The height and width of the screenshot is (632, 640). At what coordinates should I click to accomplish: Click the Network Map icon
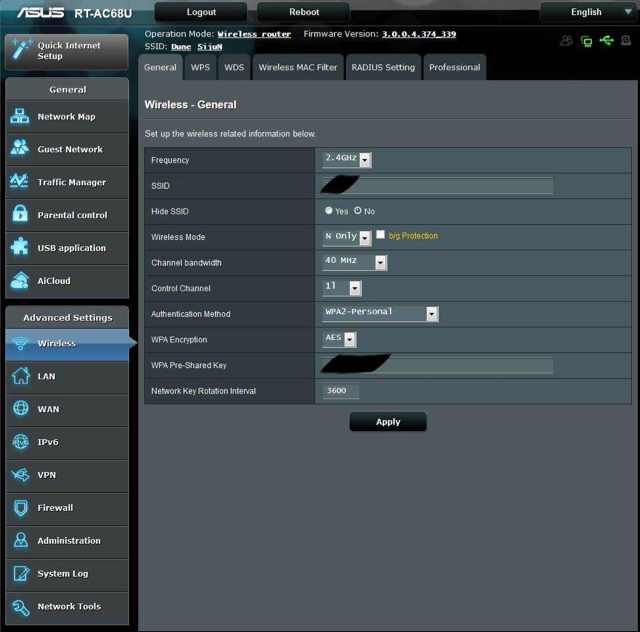[x=20, y=116]
